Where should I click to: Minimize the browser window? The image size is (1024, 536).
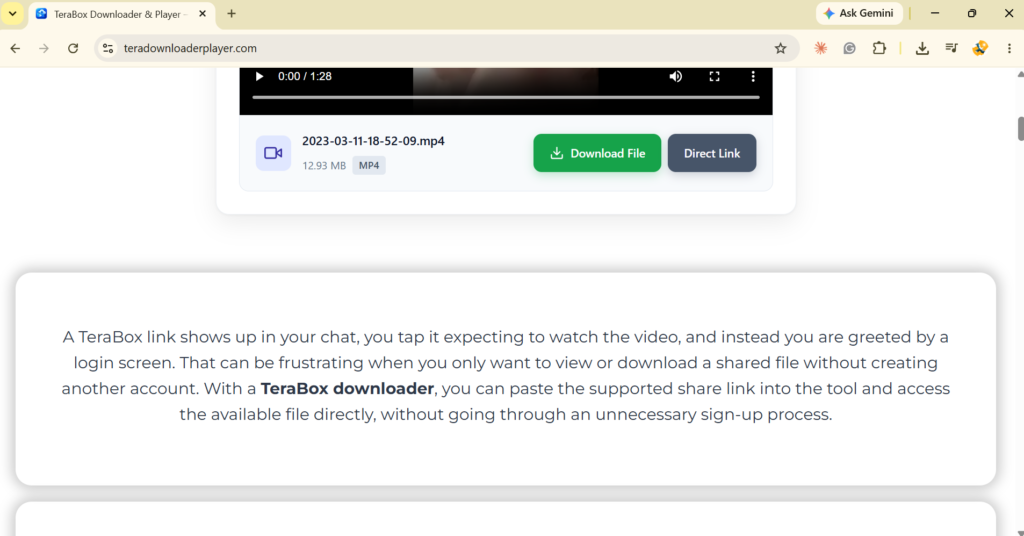(x=935, y=13)
